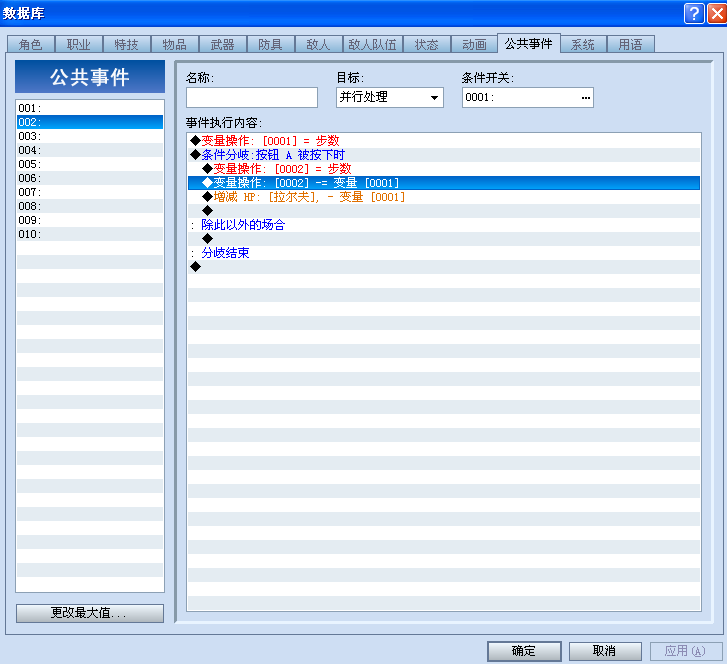
Task: Select common event 008 in list
Action: coord(90,206)
